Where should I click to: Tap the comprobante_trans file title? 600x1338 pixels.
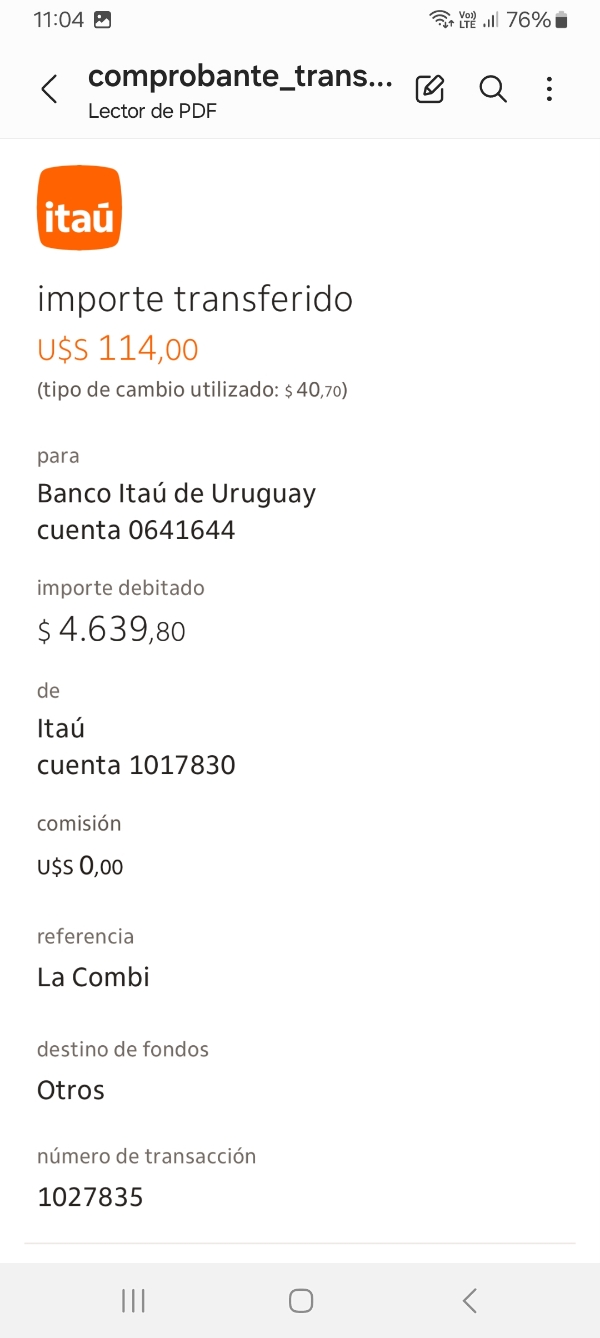click(240, 76)
